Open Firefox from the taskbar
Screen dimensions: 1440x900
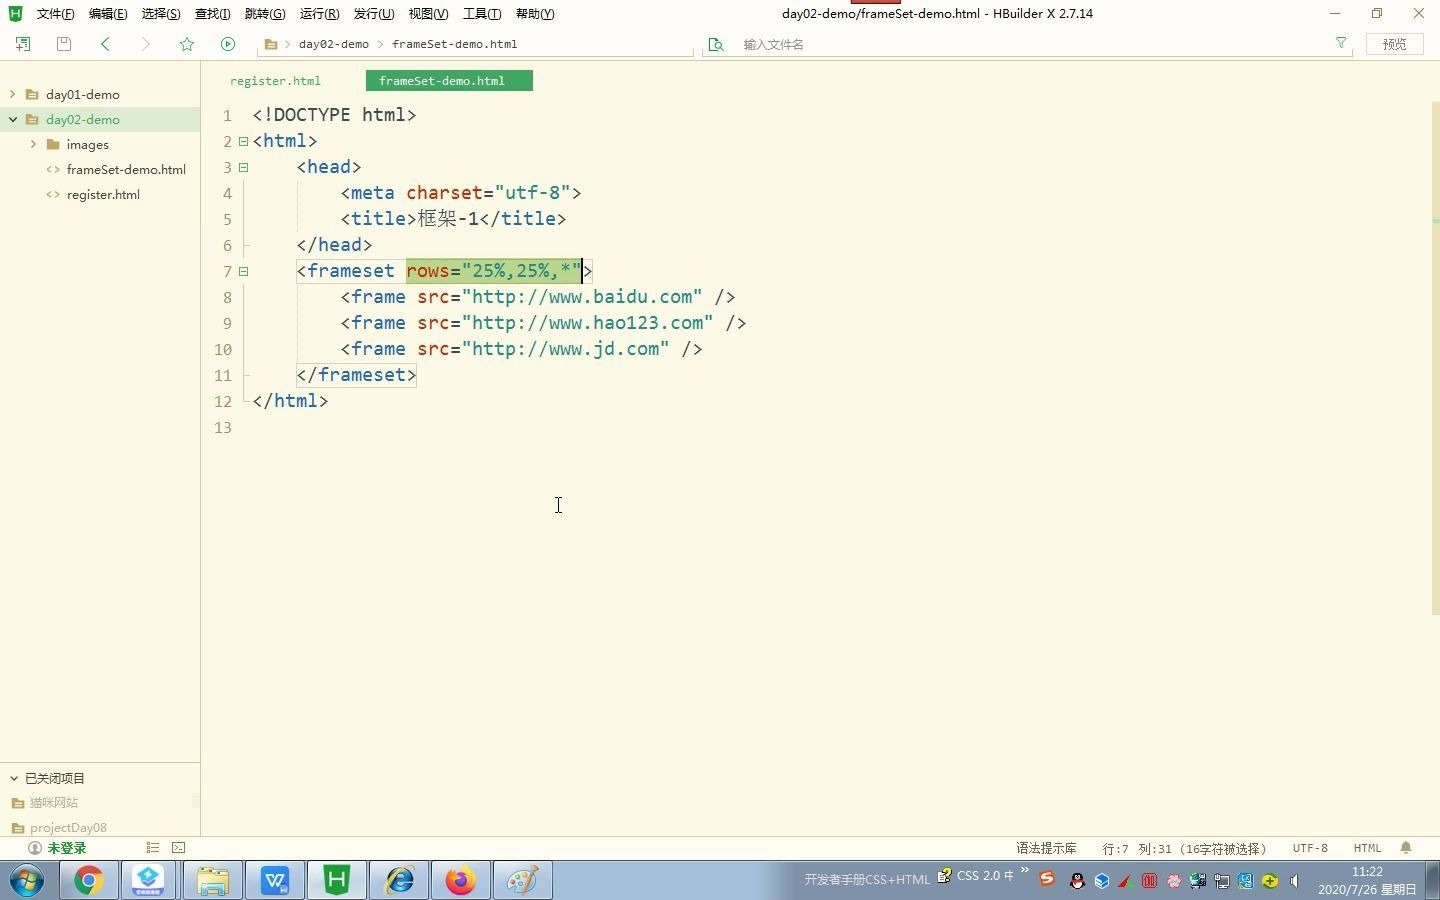pyautogui.click(x=460, y=881)
